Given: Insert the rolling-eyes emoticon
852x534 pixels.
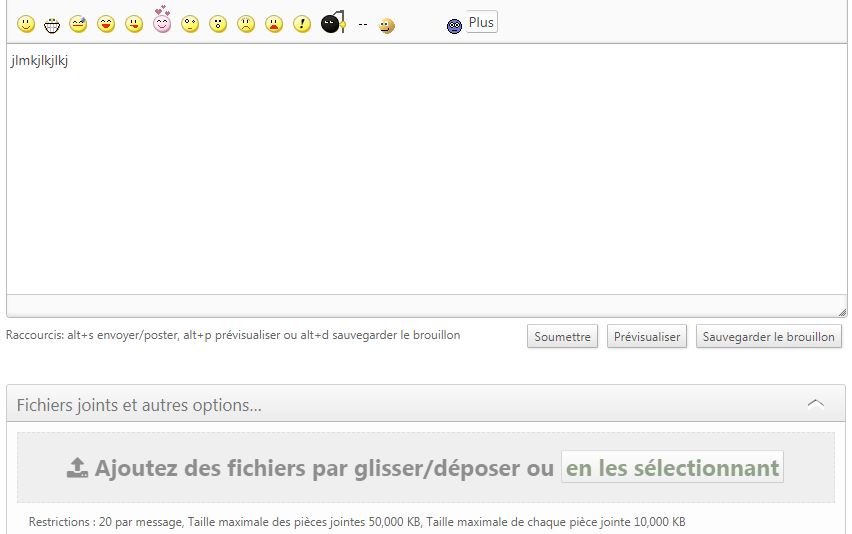Looking at the screenshot, I should [190, 24].
